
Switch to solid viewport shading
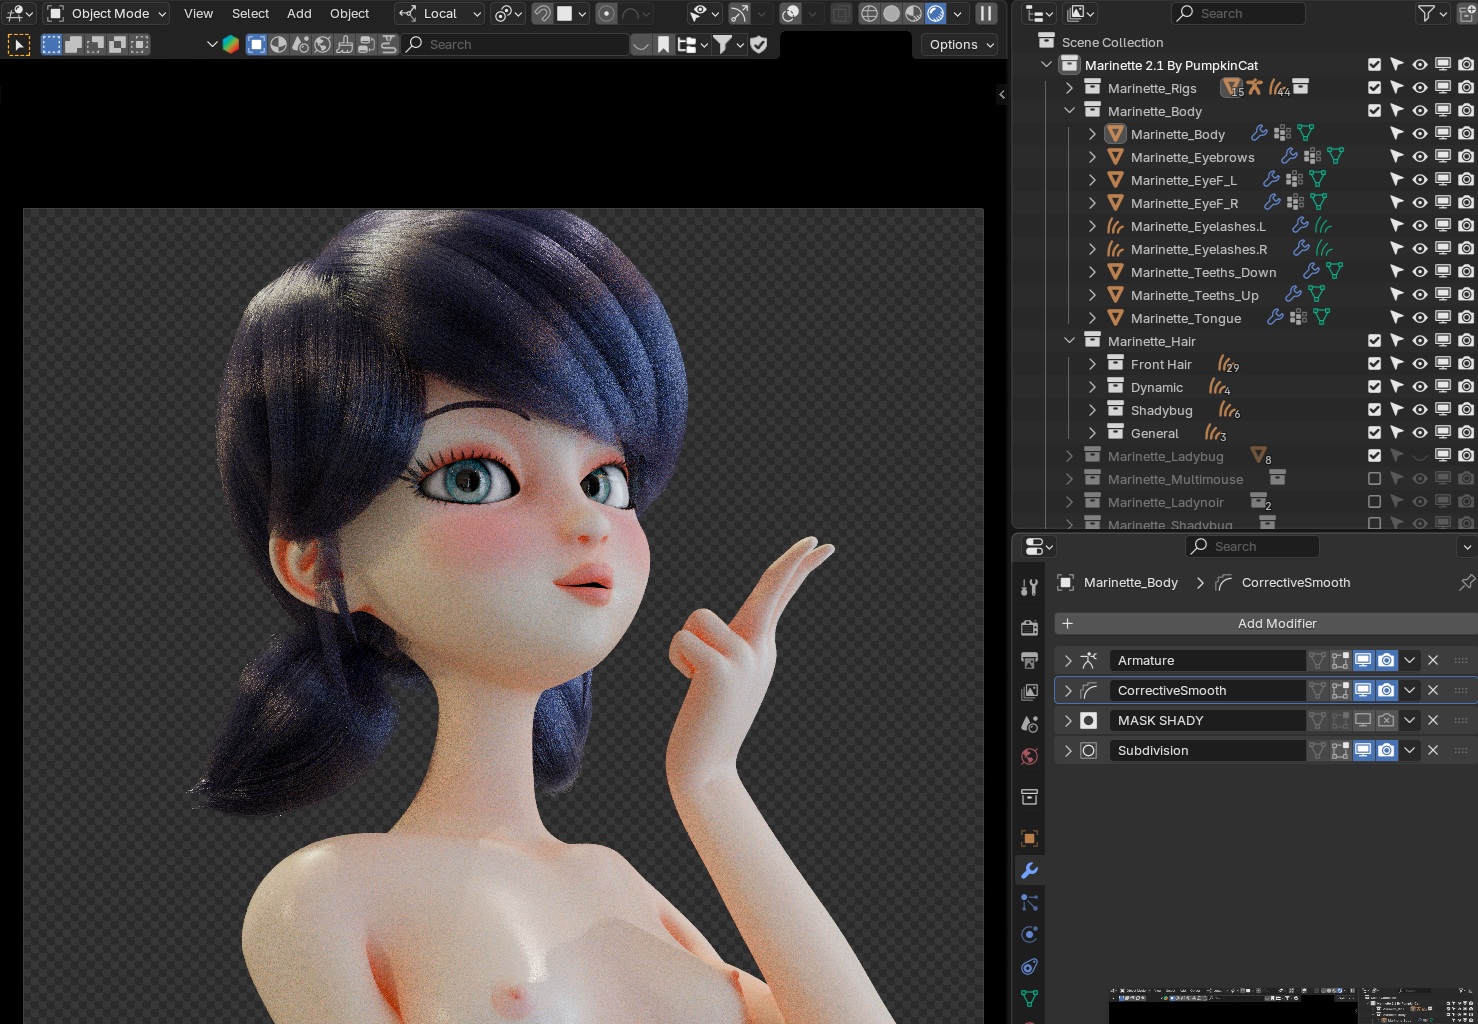(x=891, y=14)
